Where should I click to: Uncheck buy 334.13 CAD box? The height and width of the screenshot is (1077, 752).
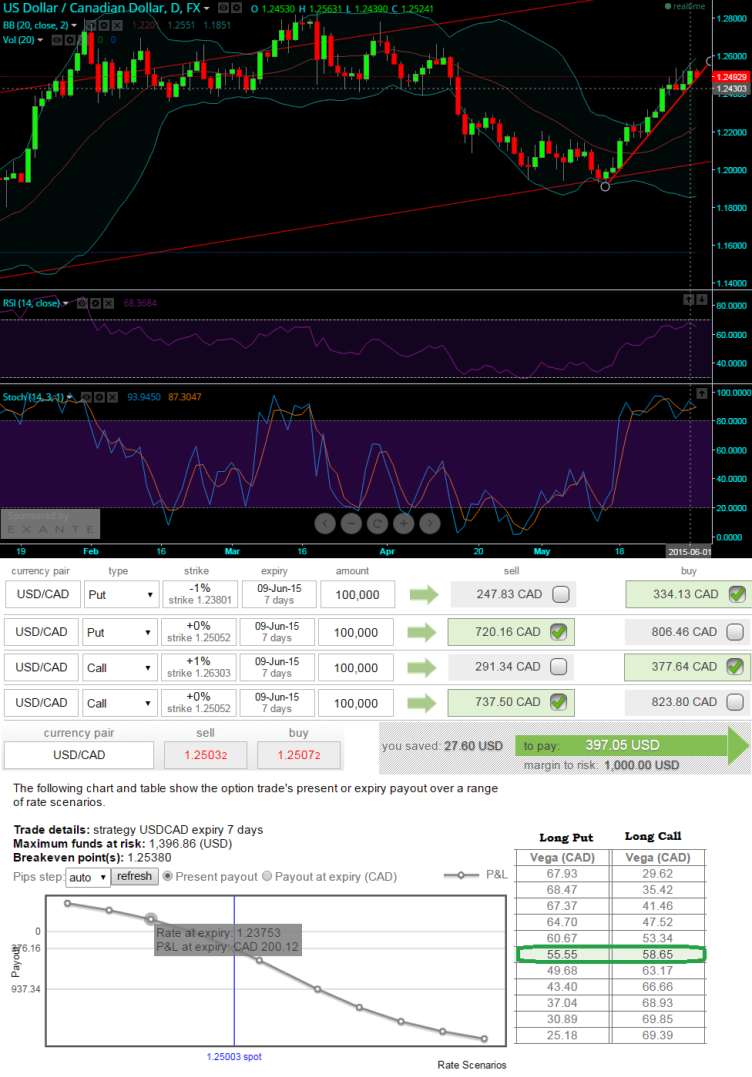[x=737, y=594]
